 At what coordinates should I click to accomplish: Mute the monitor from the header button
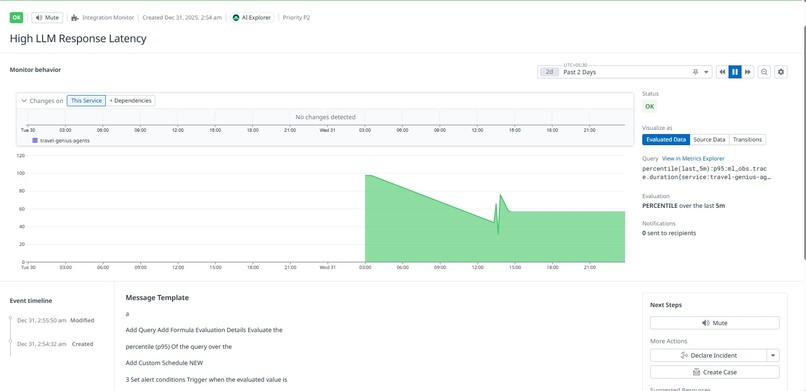47,17
